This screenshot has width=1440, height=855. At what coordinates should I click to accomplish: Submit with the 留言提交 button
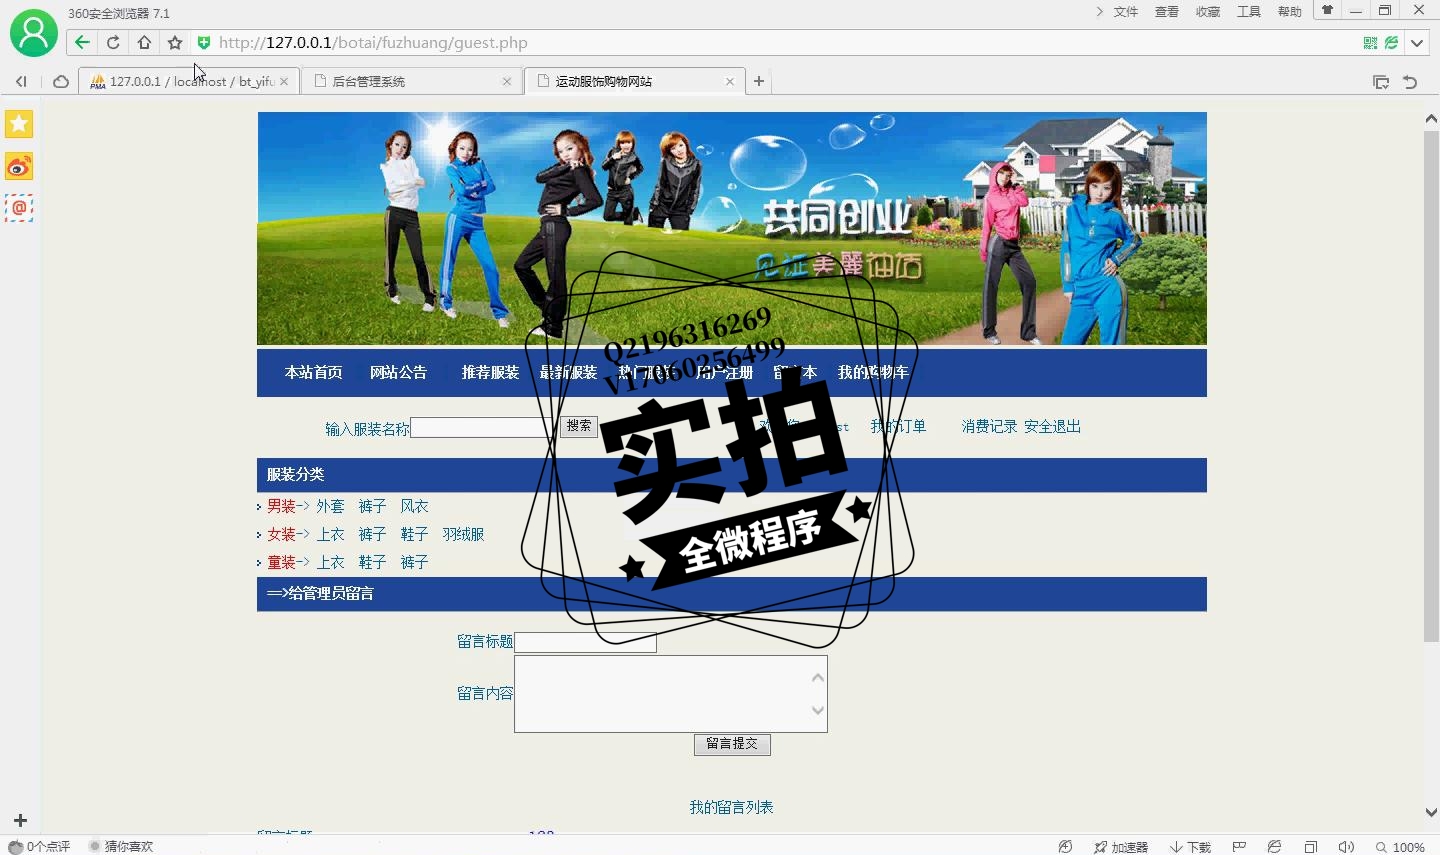click(732, 744)
